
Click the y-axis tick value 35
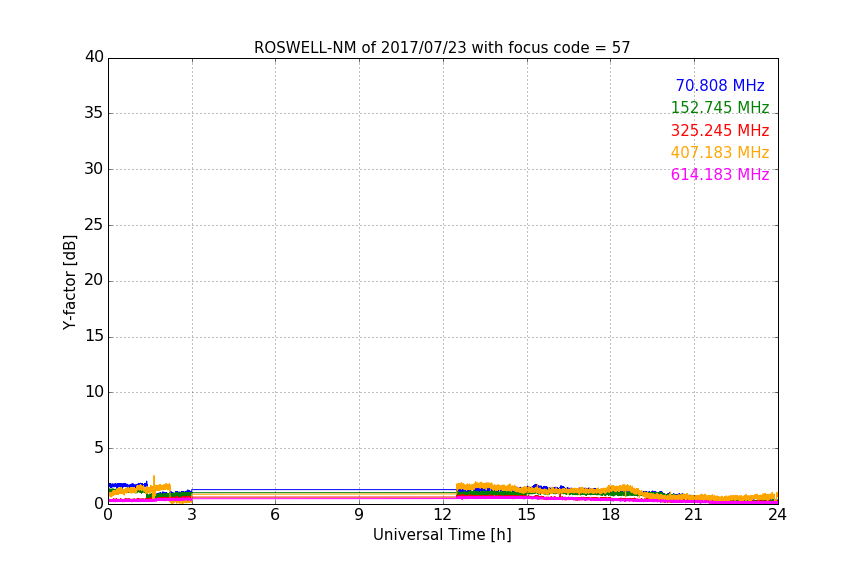pos(94,113)
